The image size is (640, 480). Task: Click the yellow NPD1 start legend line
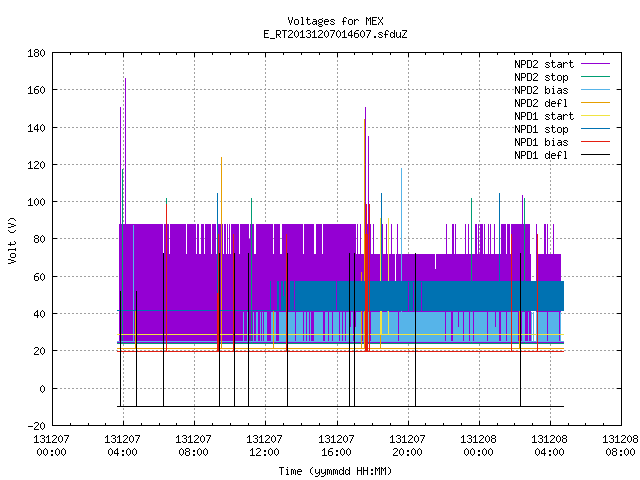[x=595, y=116]
